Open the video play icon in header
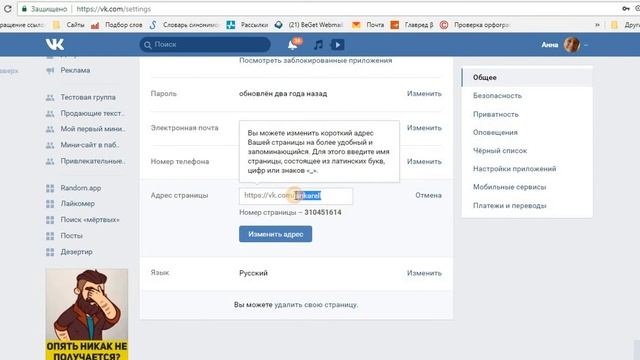Image resolution: width=640 pixels, height=360 pixels. (x=337, y=44)
